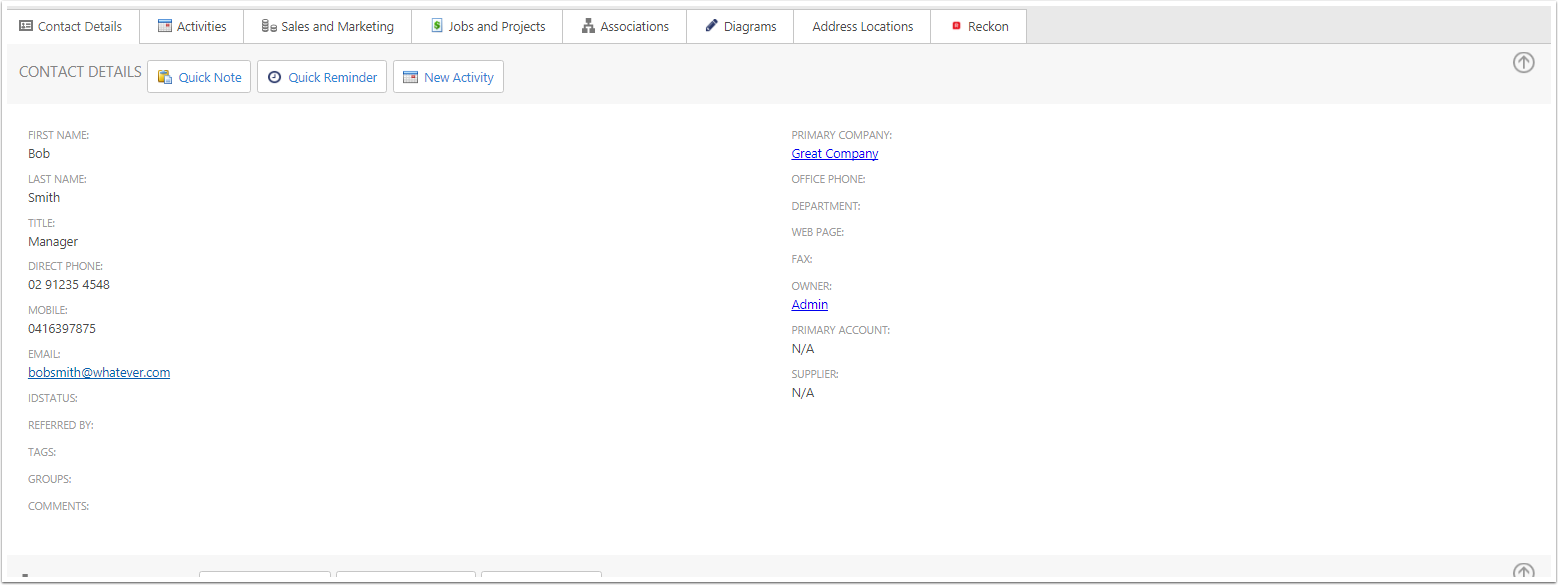Switch to the Address Locations tab
The width and height of the screenshot is (1558, 585).
[x=862, y=26]
